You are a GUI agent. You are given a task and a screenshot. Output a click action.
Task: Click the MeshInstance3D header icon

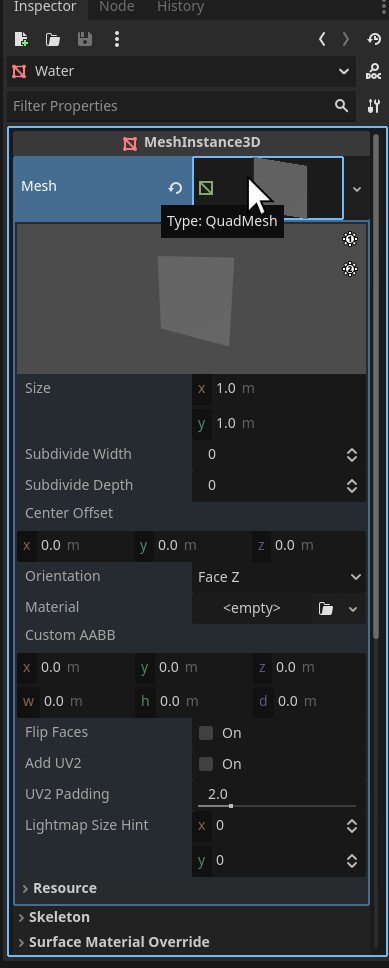[130, 143]
